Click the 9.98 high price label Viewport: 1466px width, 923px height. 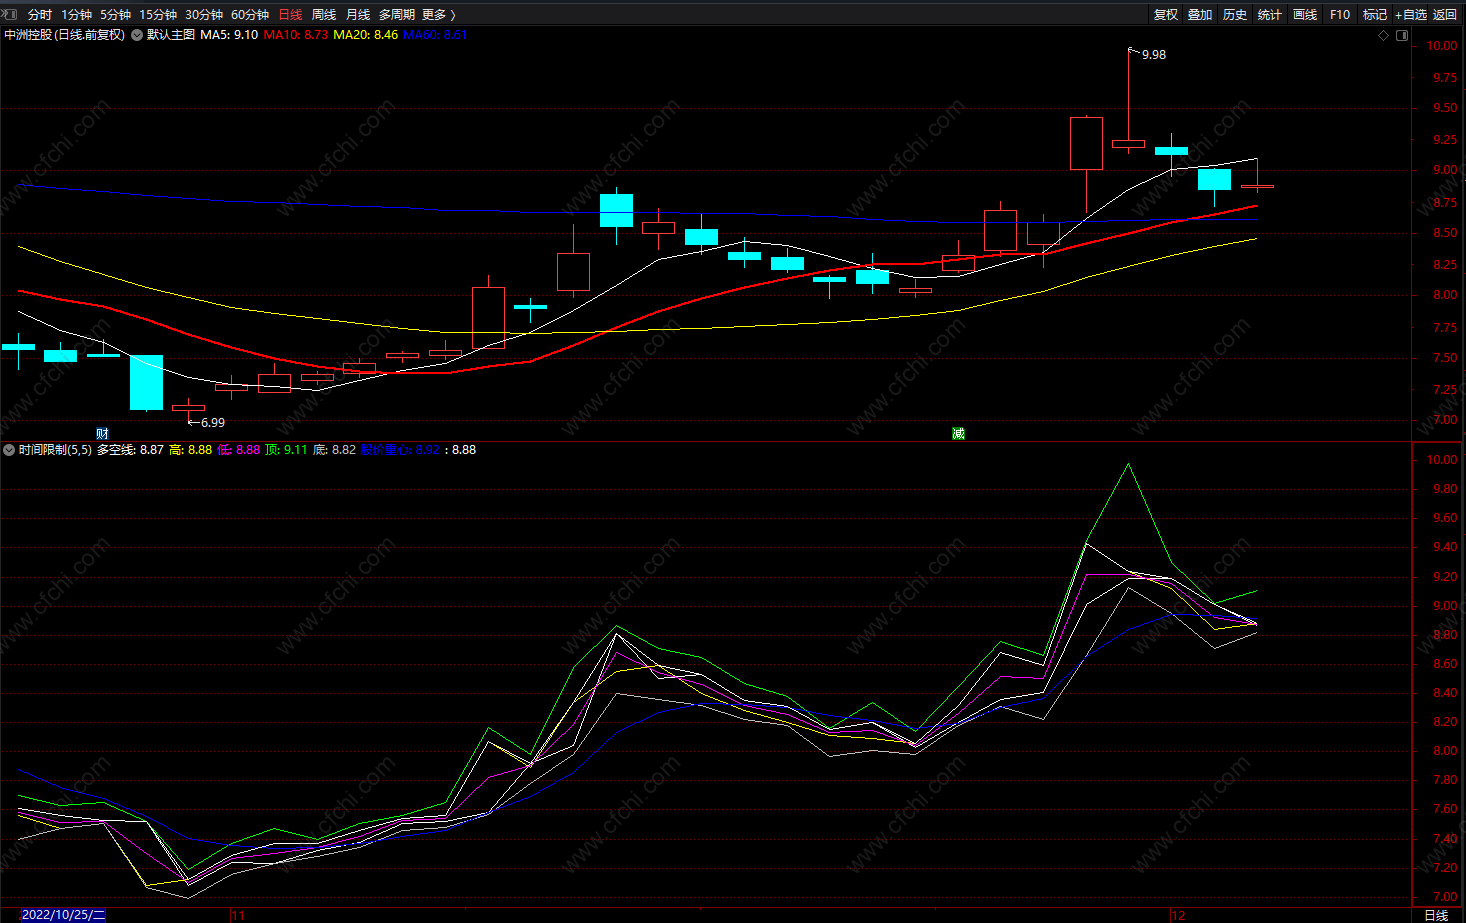point(1154,55)
